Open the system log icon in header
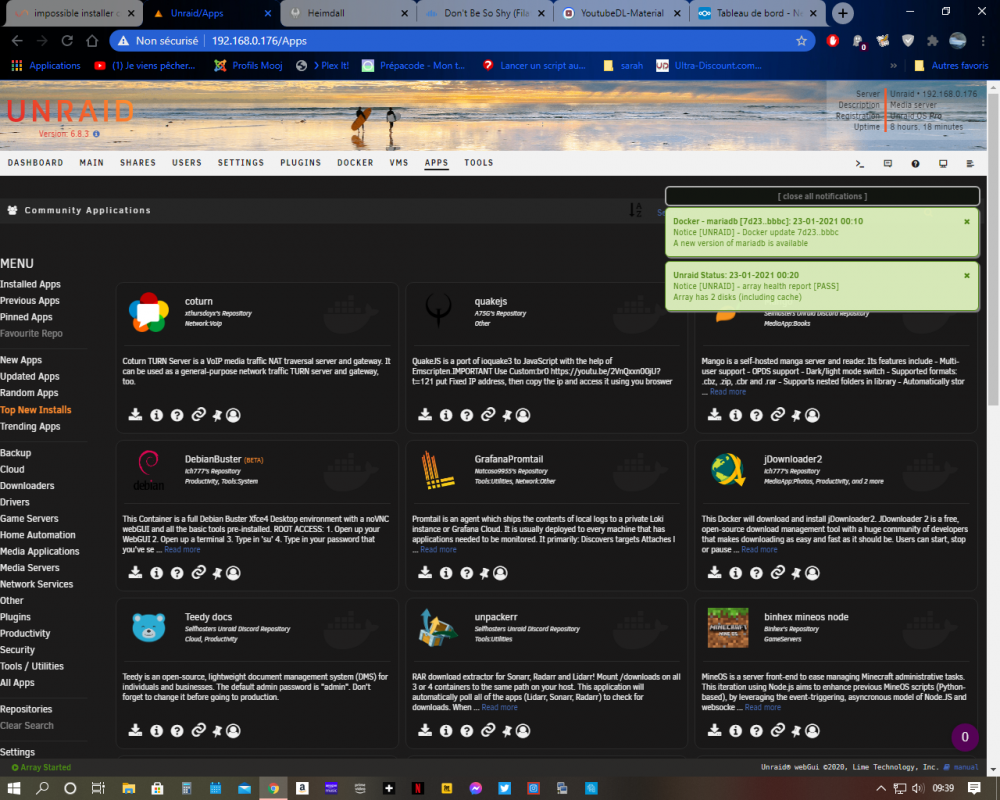This screenshot has height=800, width=1000. (x=970, y=164)
